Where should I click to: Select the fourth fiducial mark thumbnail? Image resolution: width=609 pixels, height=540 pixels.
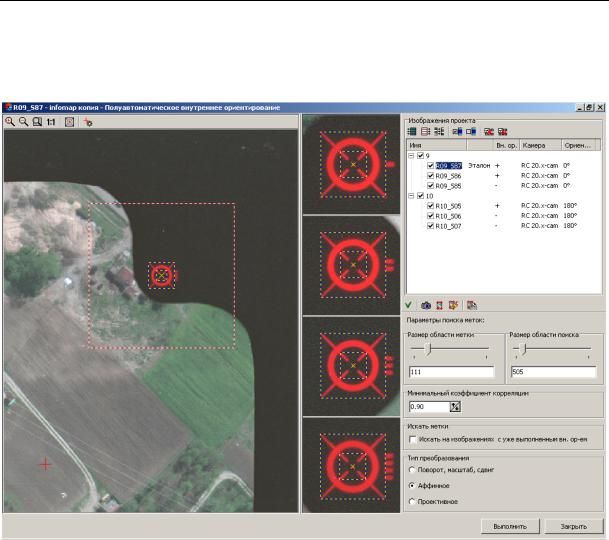(x=351, y=465)
